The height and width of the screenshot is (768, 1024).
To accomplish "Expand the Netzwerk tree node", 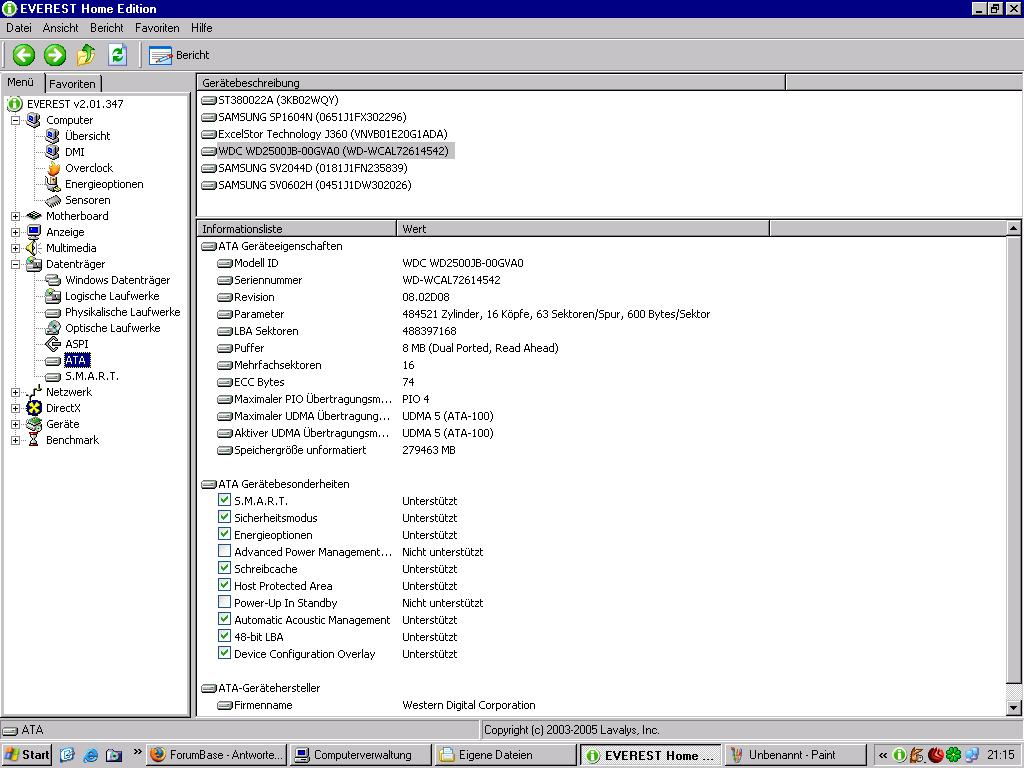I will click(x=16, y=392).
